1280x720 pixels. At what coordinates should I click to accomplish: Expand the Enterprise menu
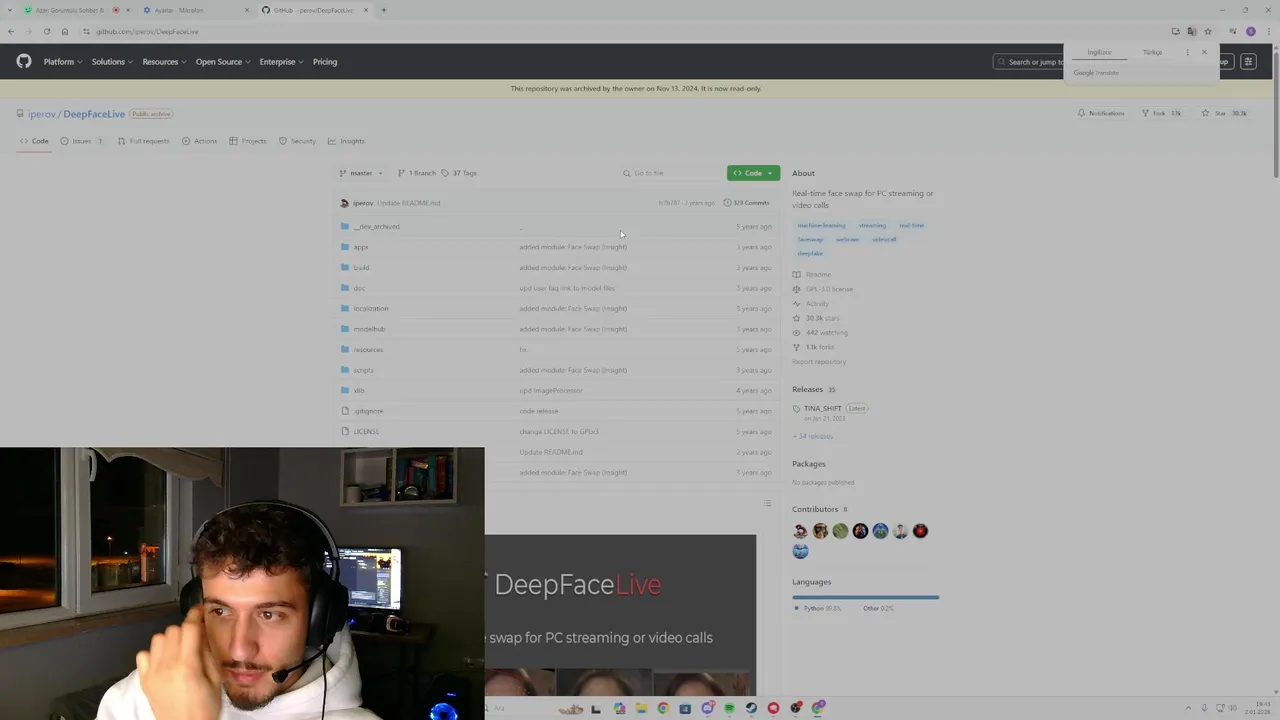tap(281, 62)
